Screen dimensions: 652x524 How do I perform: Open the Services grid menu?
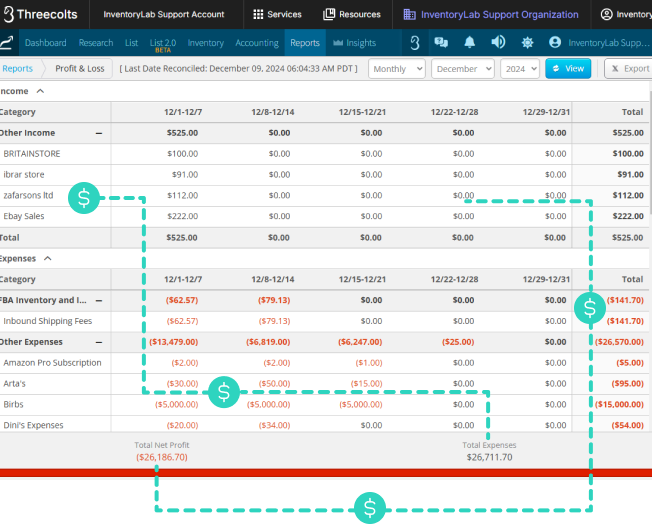pos(277,14)
